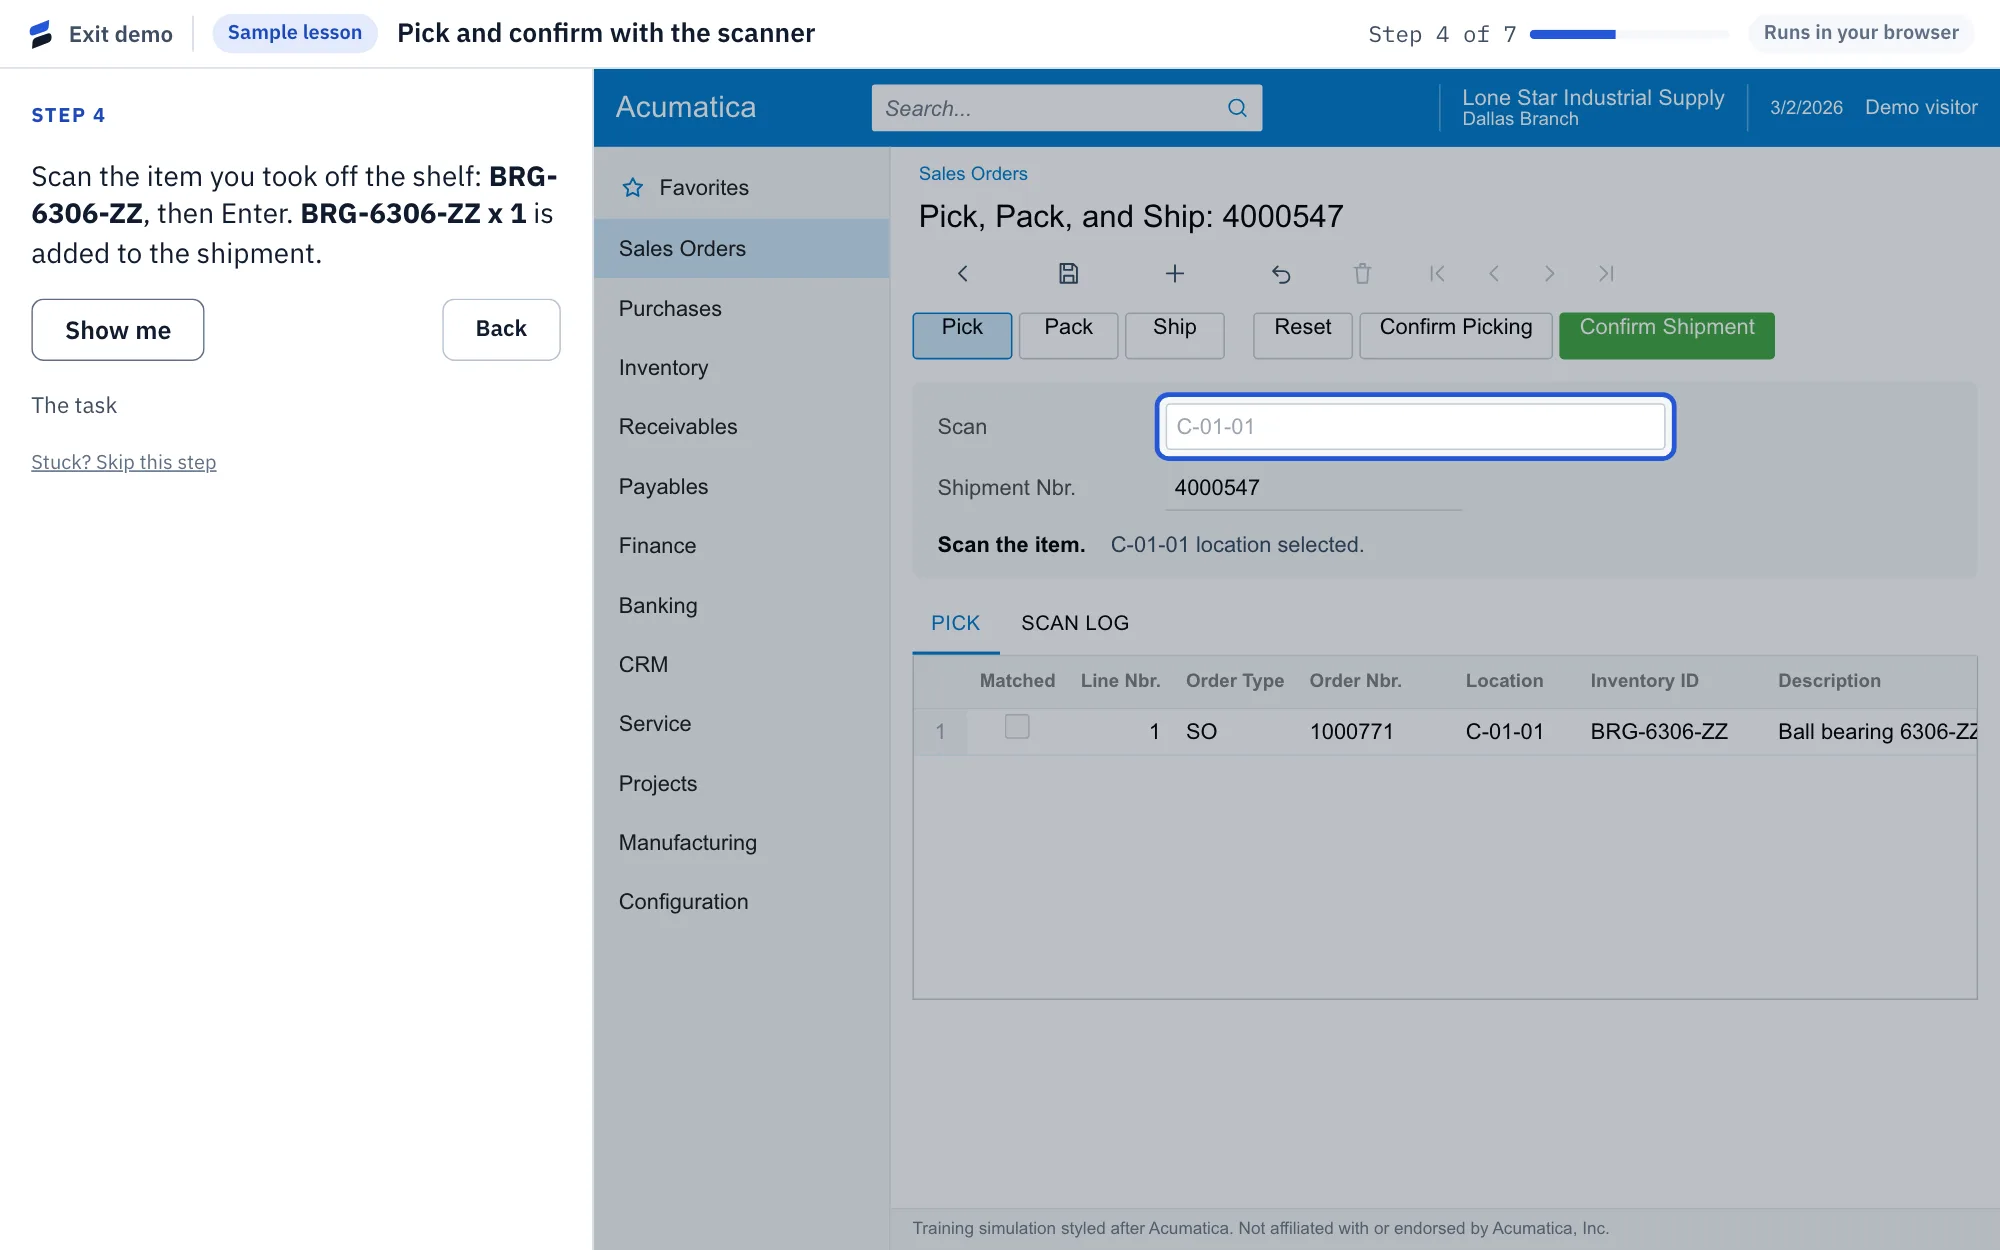Open Receivables in the sidebar

pyautogui.click(x=741, y=427)
